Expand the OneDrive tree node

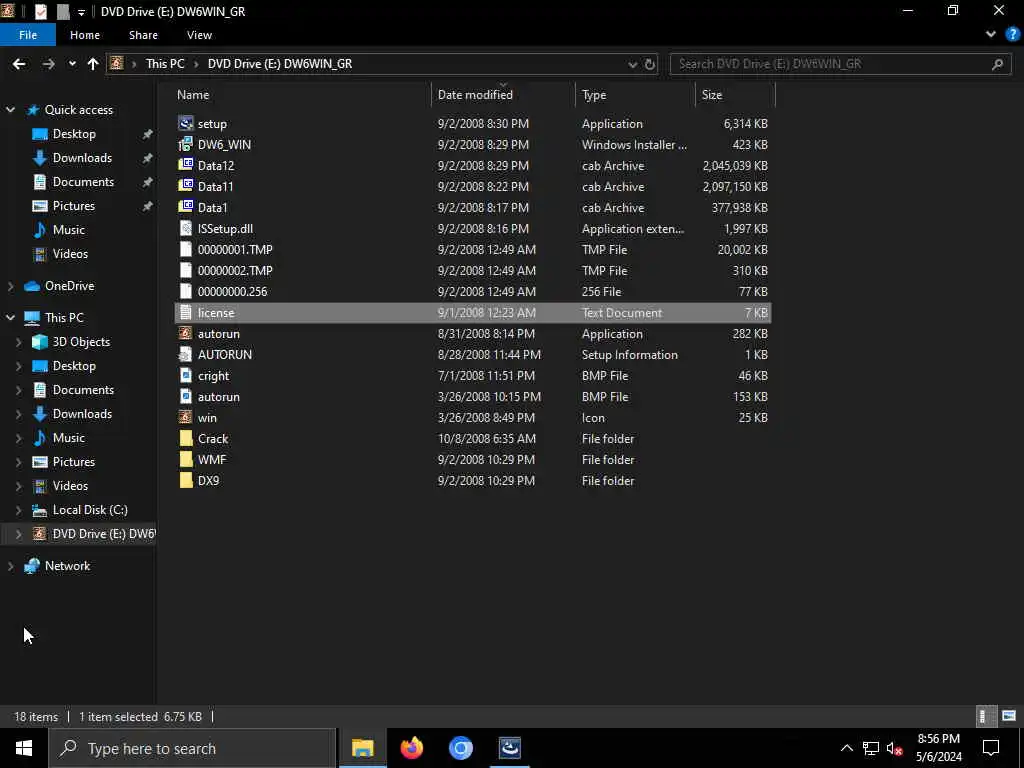[x=10, y=286]
